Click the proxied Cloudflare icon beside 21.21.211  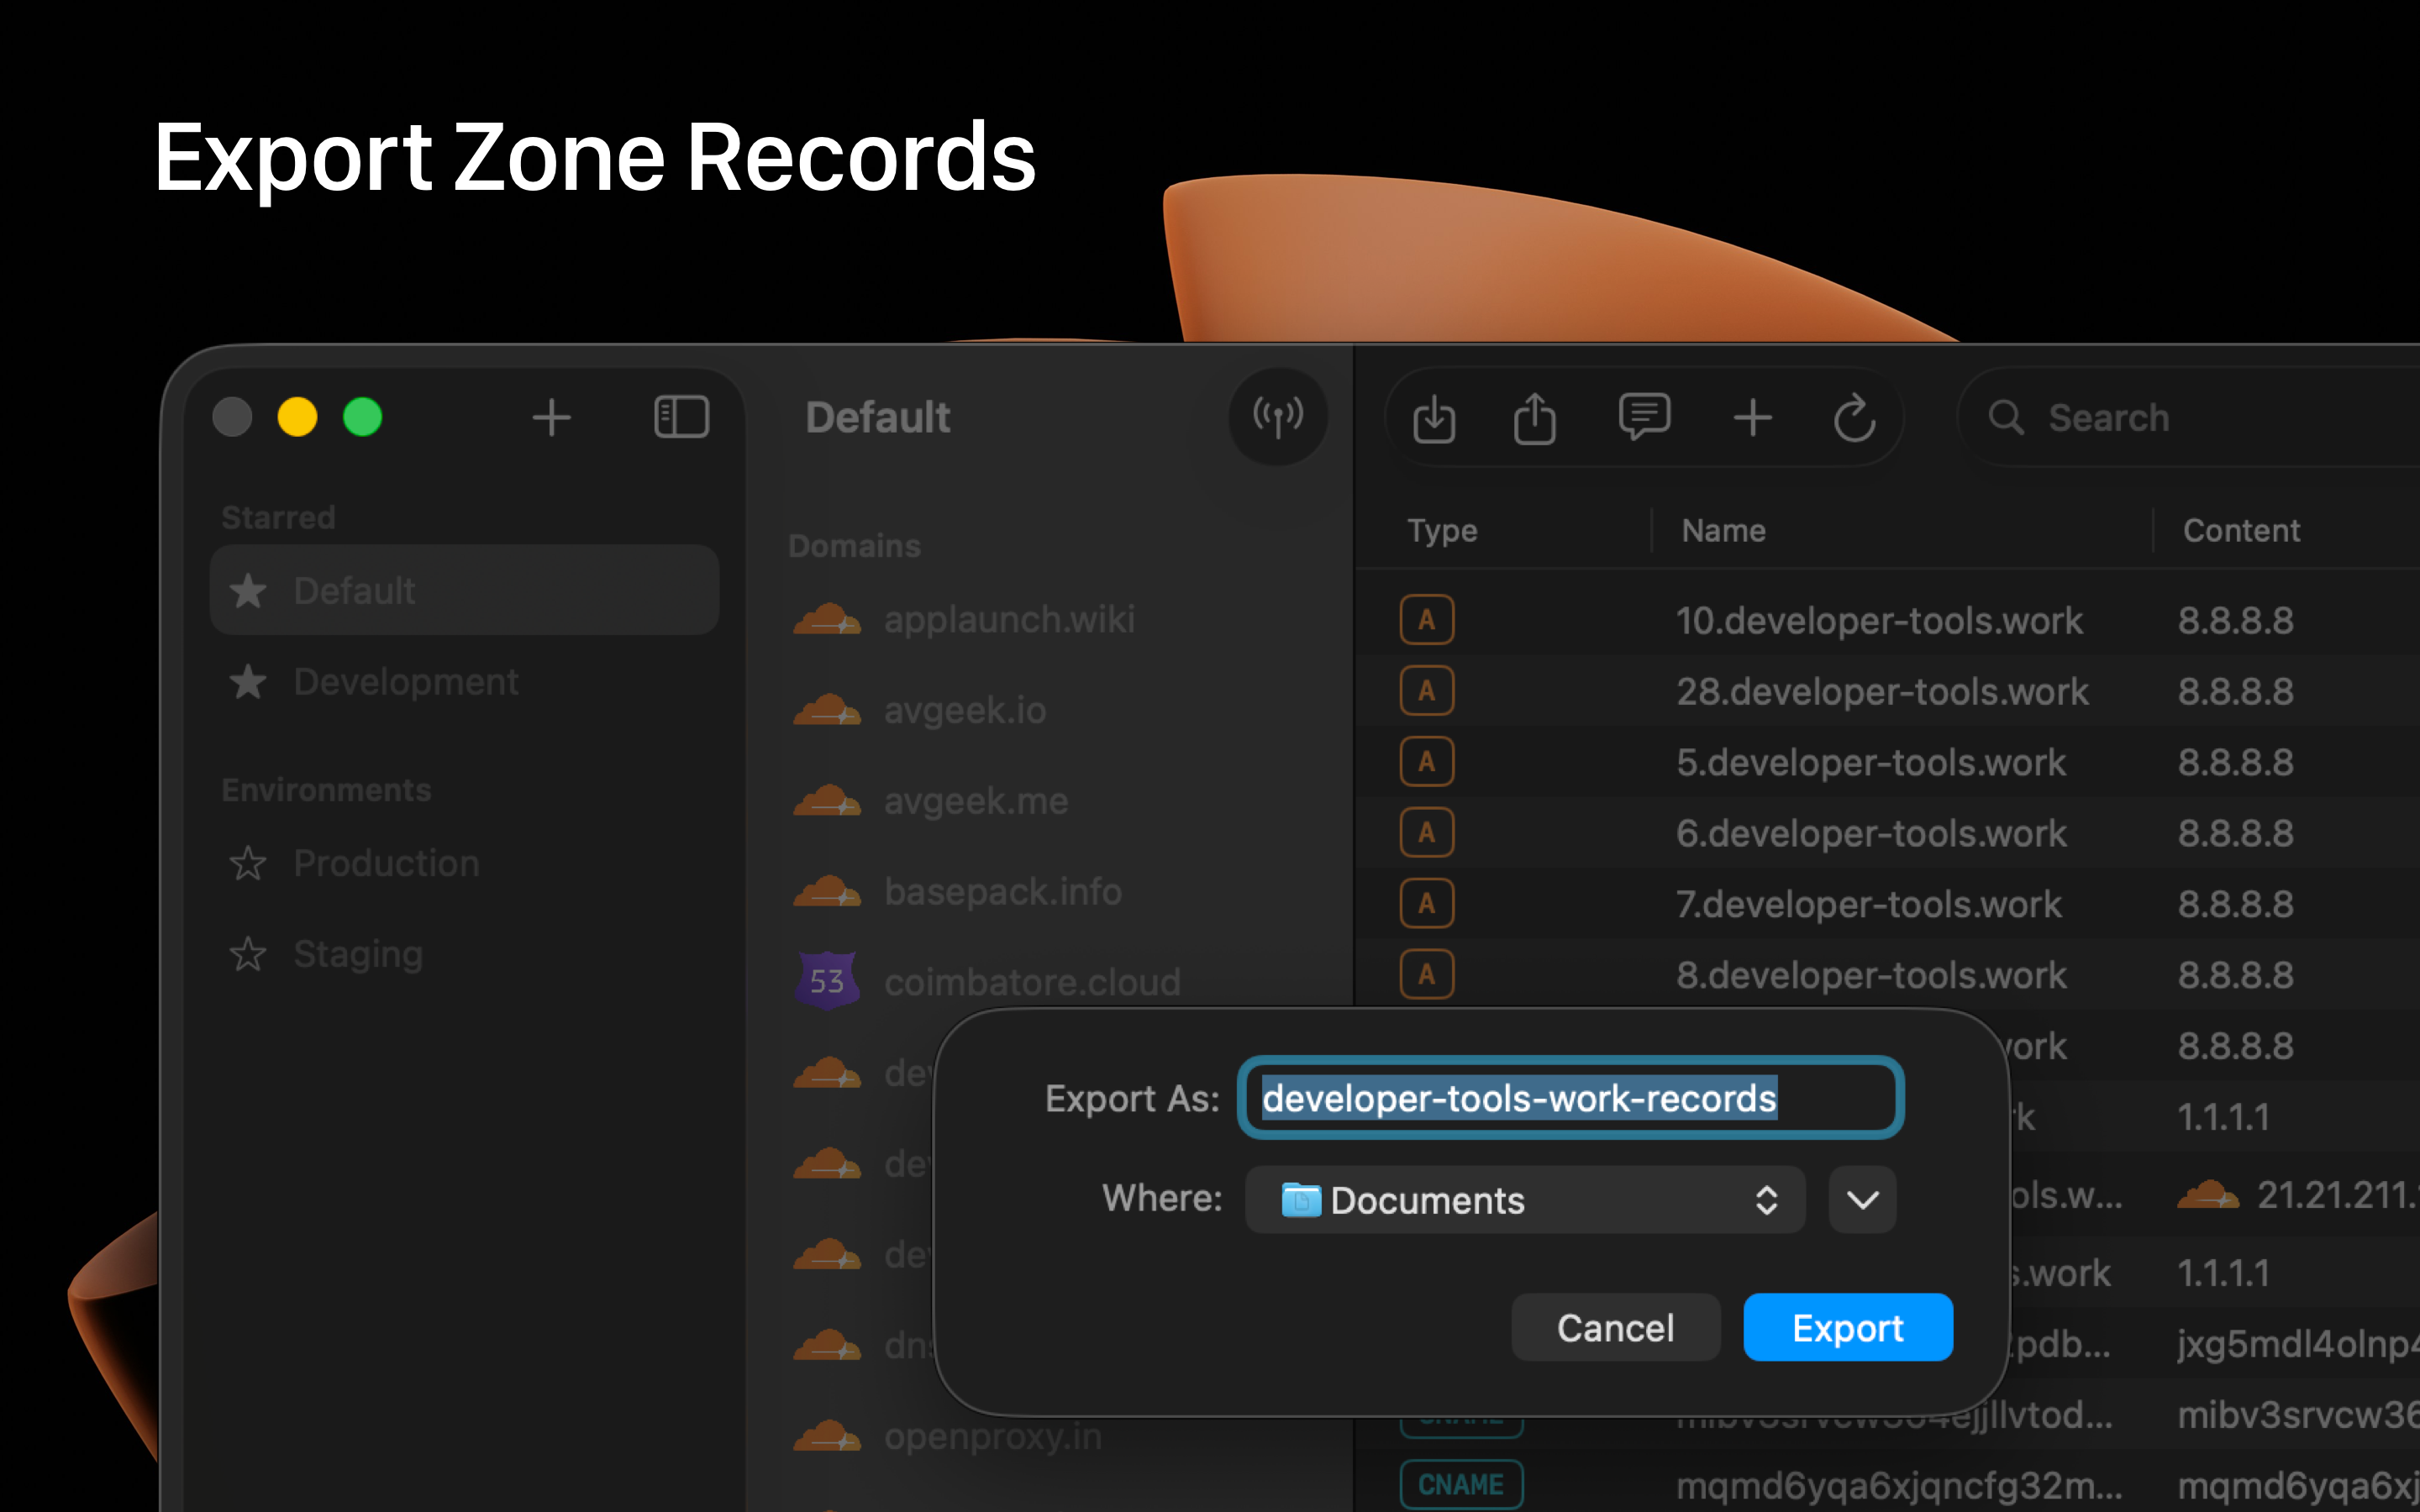[x=2209, y=1195]
